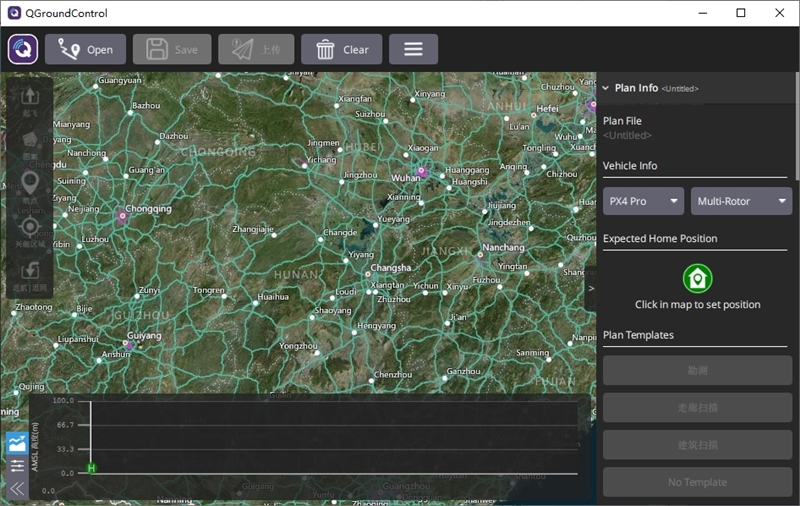800x506 pixels.
Task: Click Yueyang on the map
Action: [x=393, y=219]
